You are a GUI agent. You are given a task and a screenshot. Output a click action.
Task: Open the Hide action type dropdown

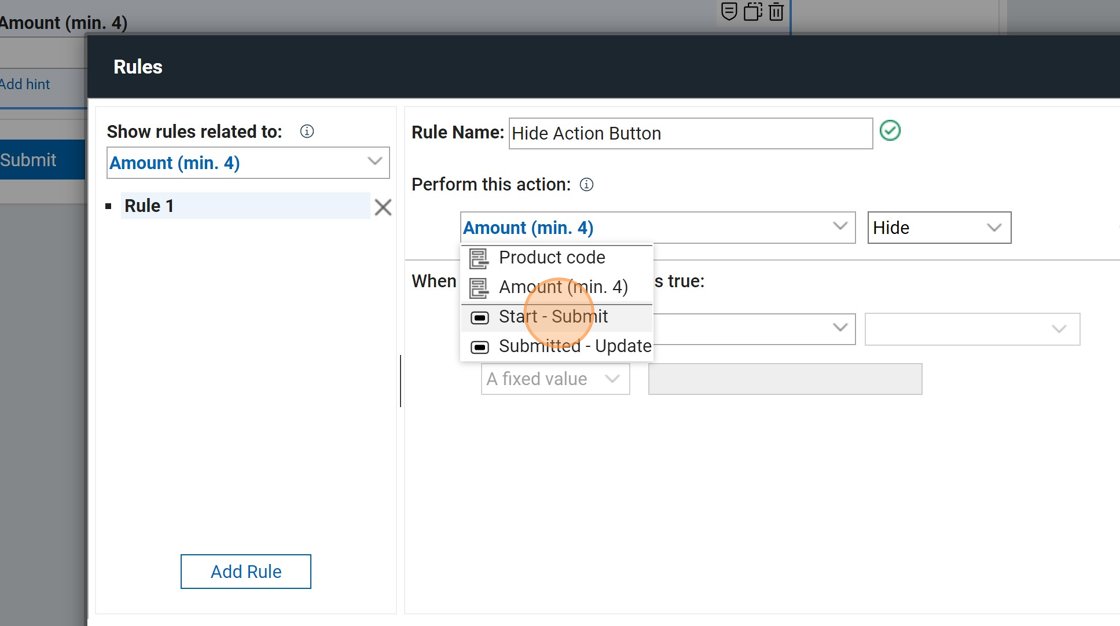coord(938,228)
